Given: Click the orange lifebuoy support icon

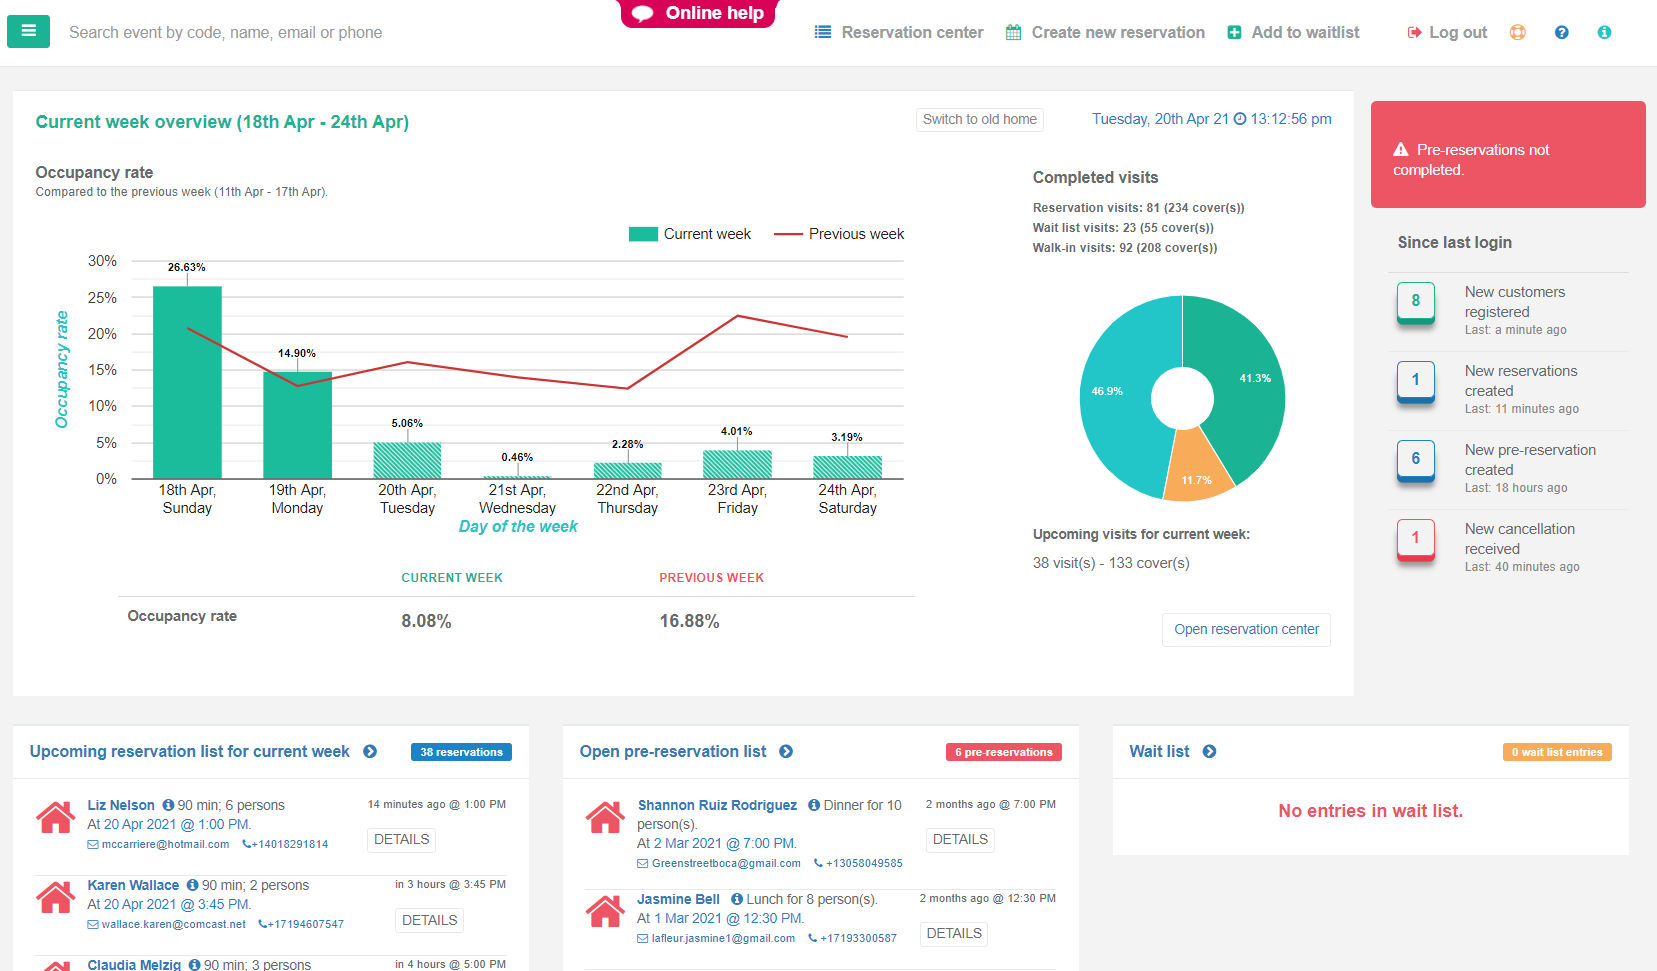Looking at the screenshot, I should (x=1517, y=32).
